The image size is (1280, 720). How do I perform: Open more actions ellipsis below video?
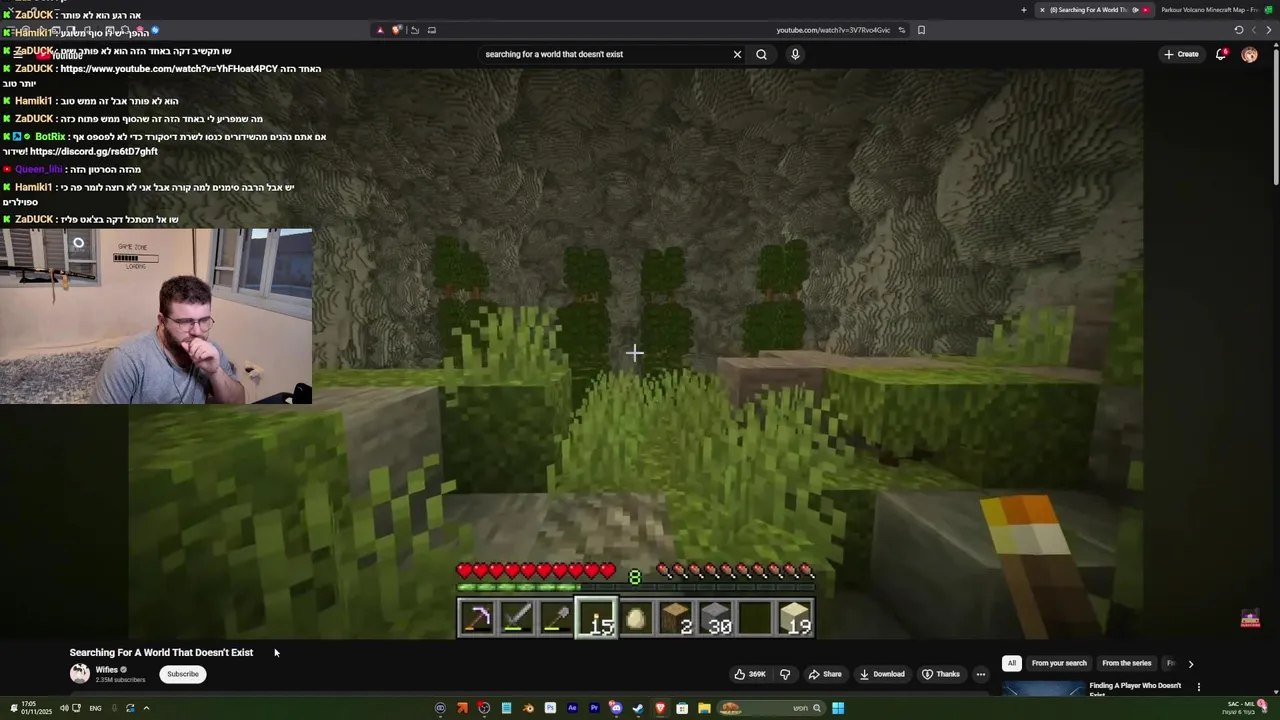980,674
